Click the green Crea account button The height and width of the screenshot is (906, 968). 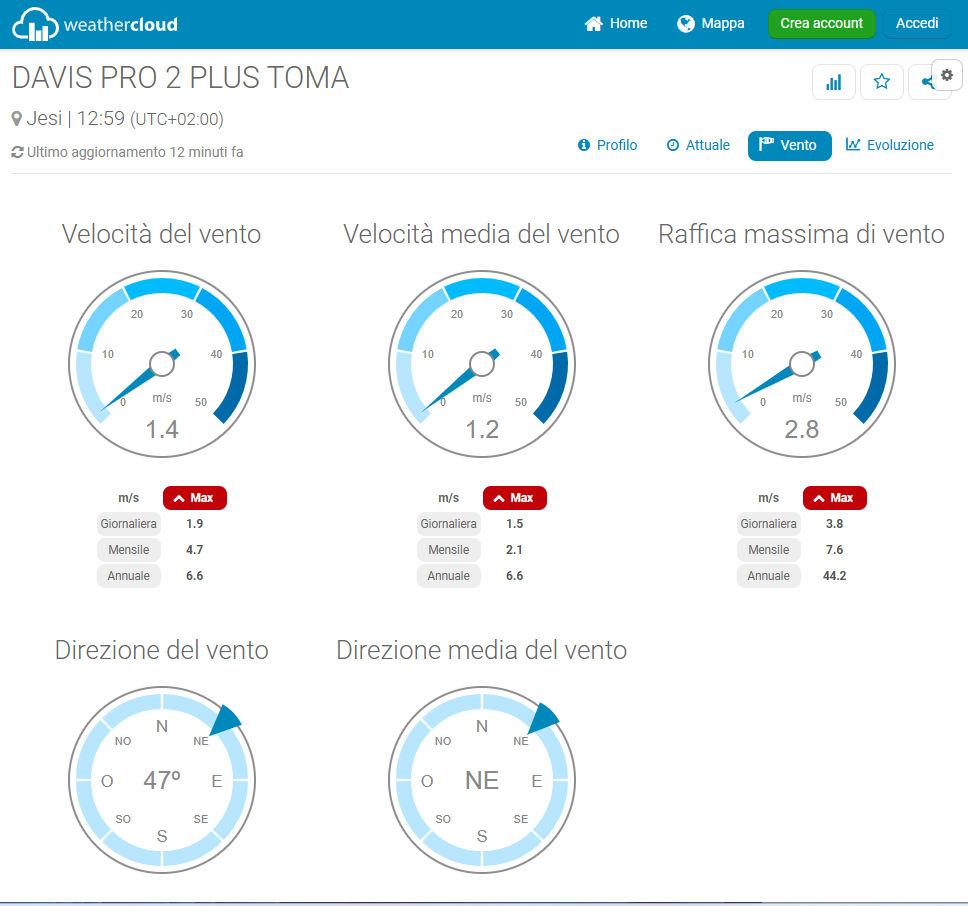[821, 23]
